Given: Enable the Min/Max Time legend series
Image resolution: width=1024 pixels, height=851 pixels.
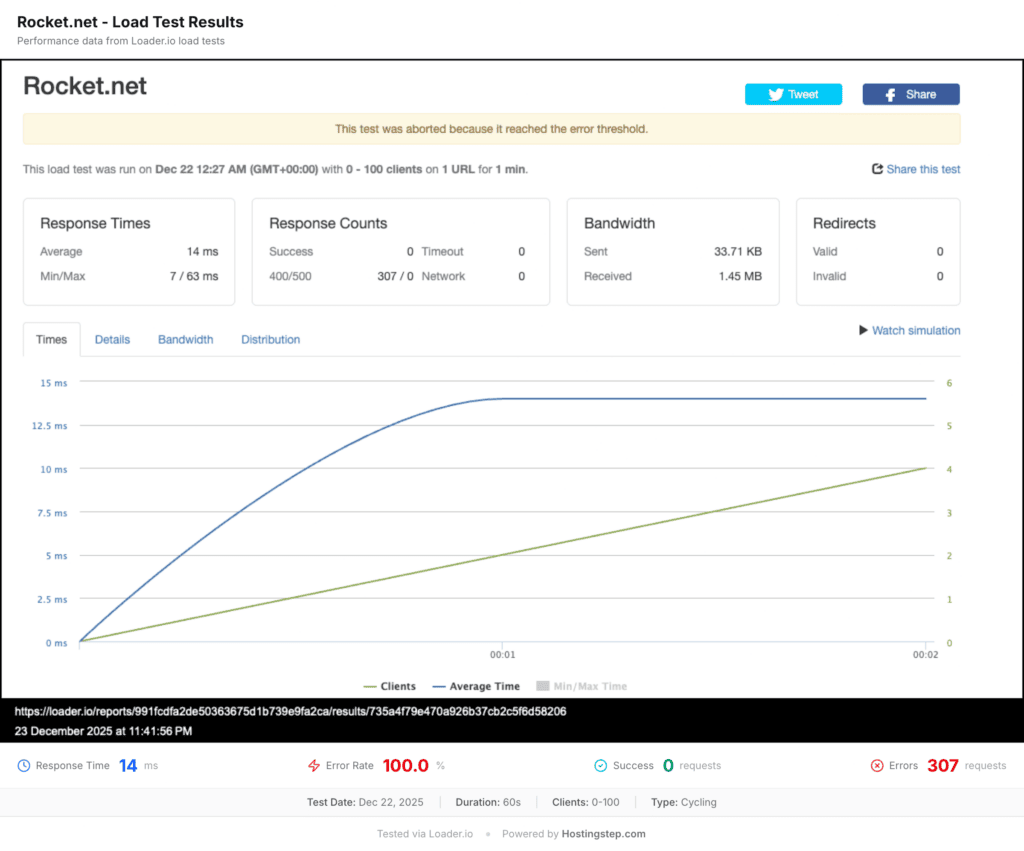Looking at the screenshot, I should [x=581, y=686].
